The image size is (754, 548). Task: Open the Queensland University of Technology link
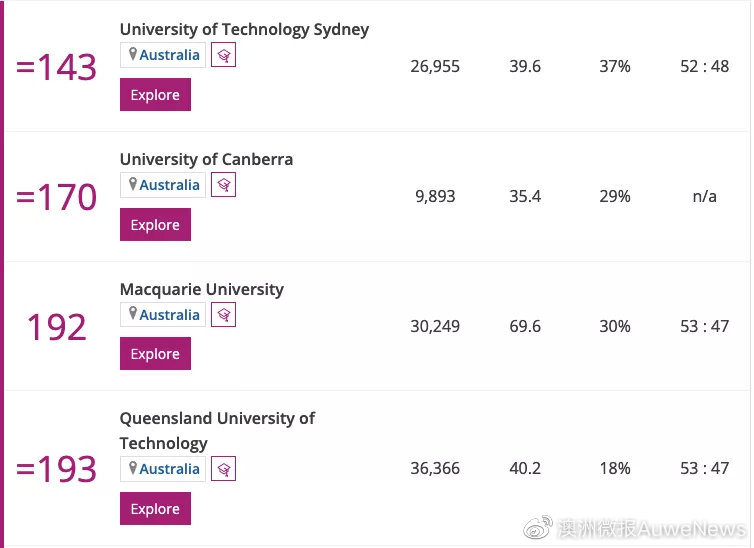point(217,418)
